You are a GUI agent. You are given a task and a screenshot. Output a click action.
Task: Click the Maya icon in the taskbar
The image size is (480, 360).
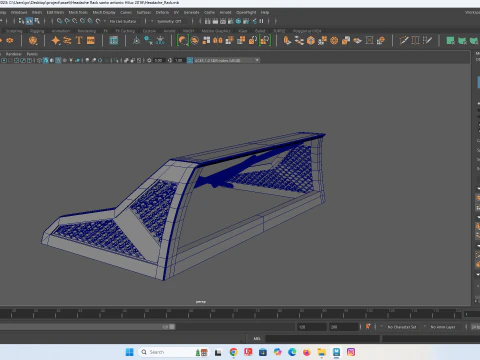point(336,352)
